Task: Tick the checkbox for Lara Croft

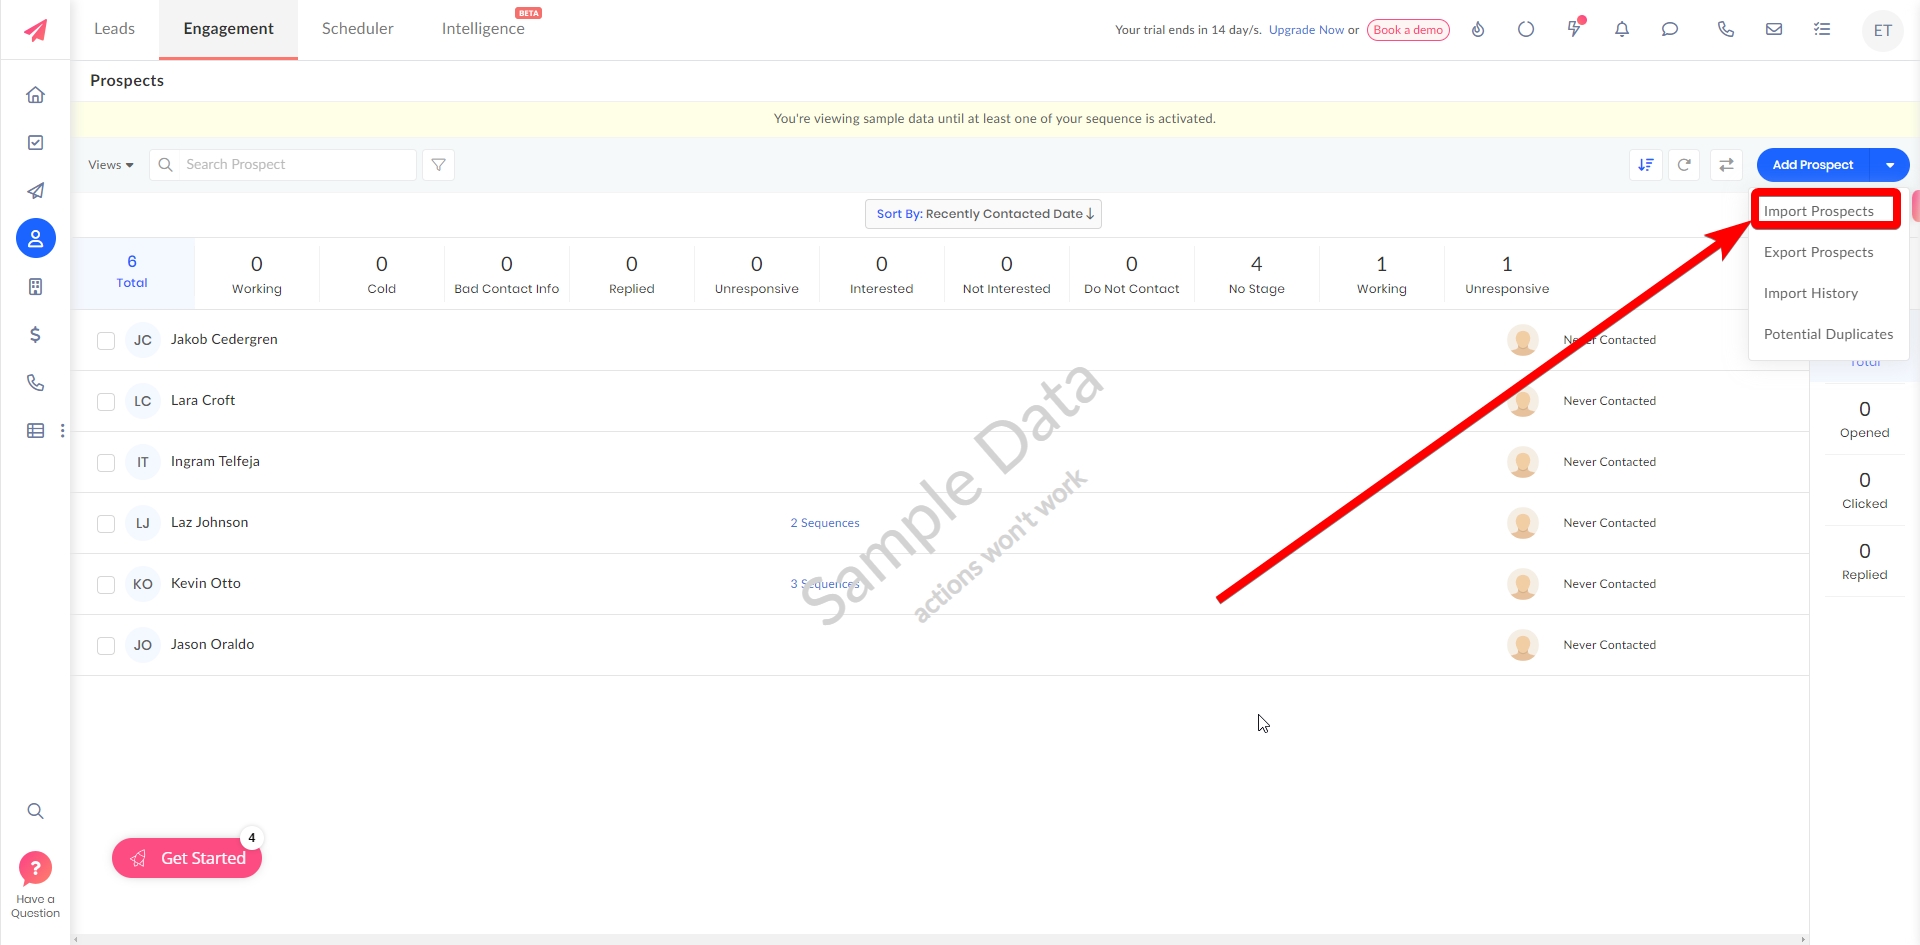Action: click(x=106, y=402)
